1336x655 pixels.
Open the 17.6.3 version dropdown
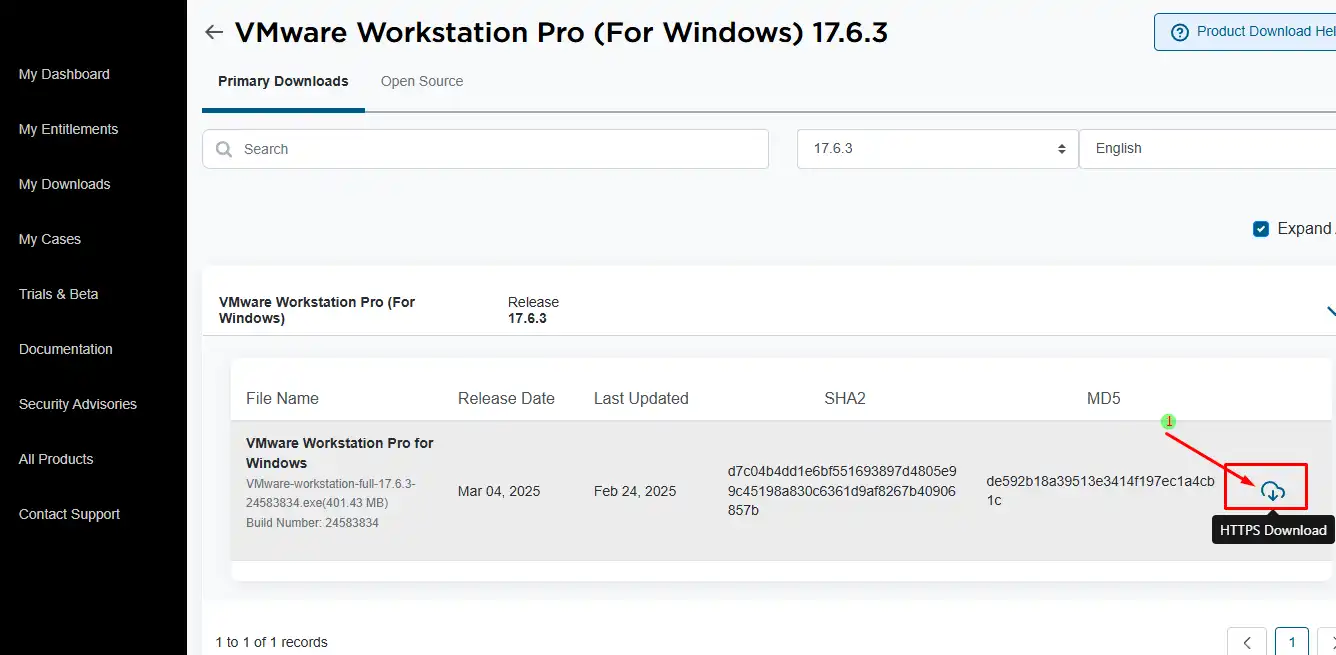coord(937,149)
